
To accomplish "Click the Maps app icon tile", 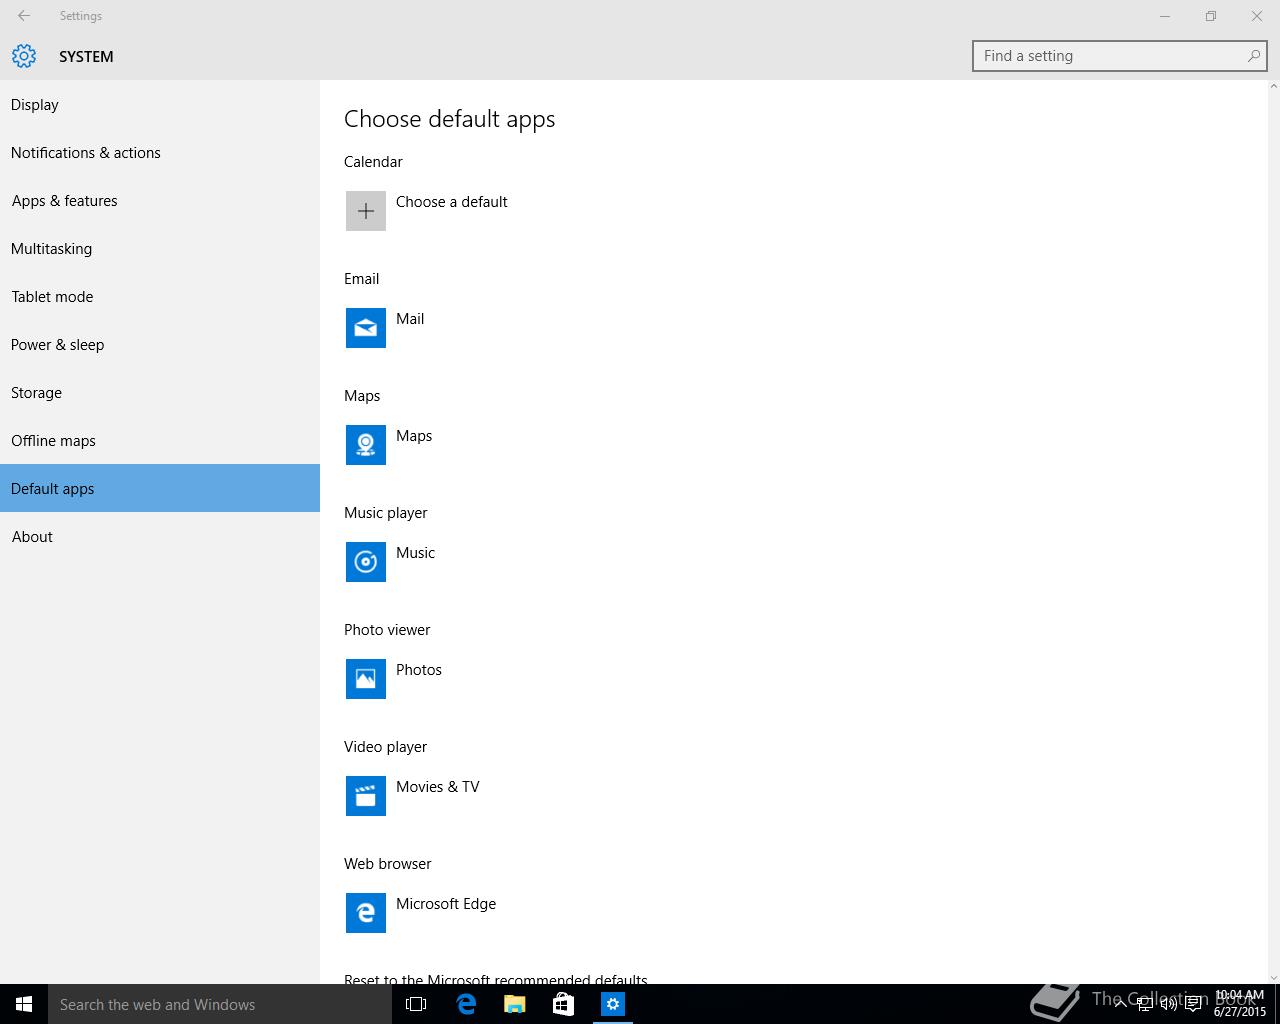I will [x=366, y=445].
